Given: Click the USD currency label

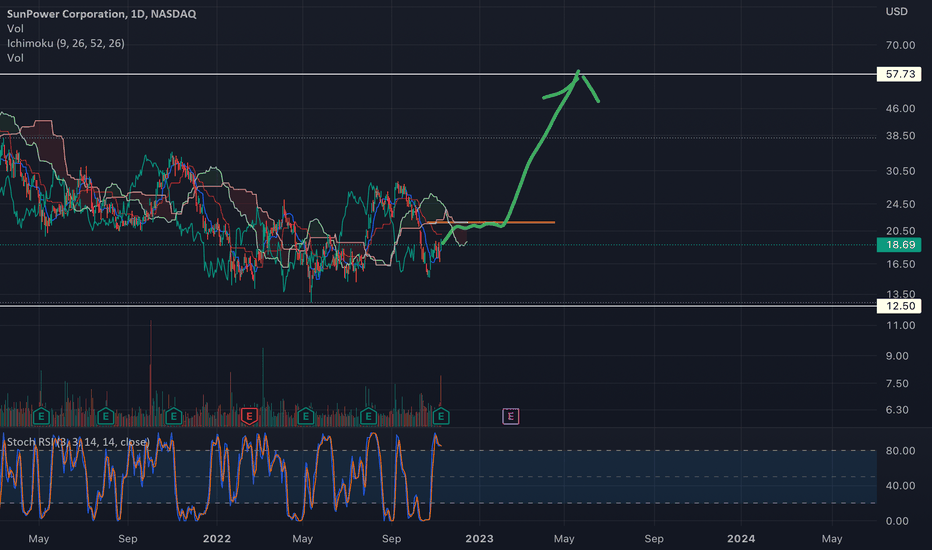Looking at the screenshot, I should pos(896,12).
